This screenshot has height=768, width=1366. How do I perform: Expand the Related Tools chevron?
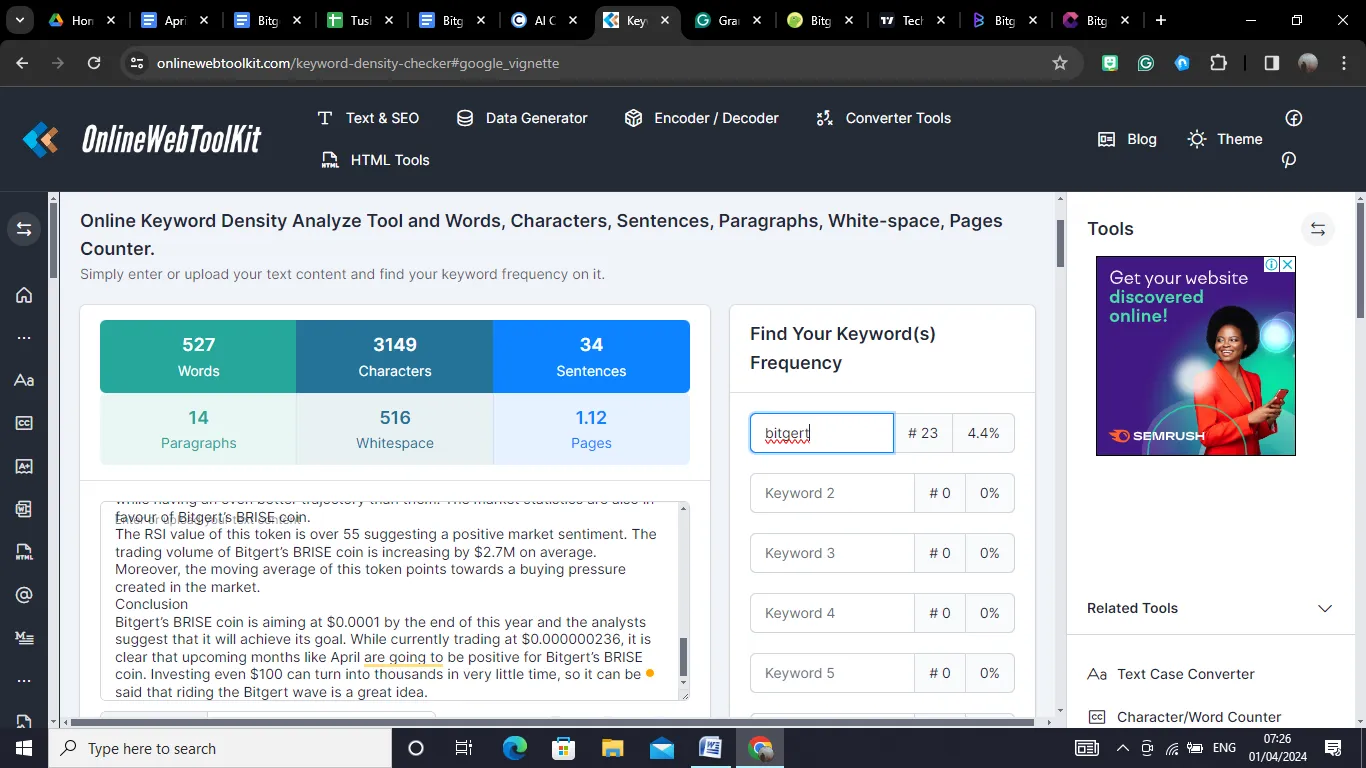[1325, 608]
